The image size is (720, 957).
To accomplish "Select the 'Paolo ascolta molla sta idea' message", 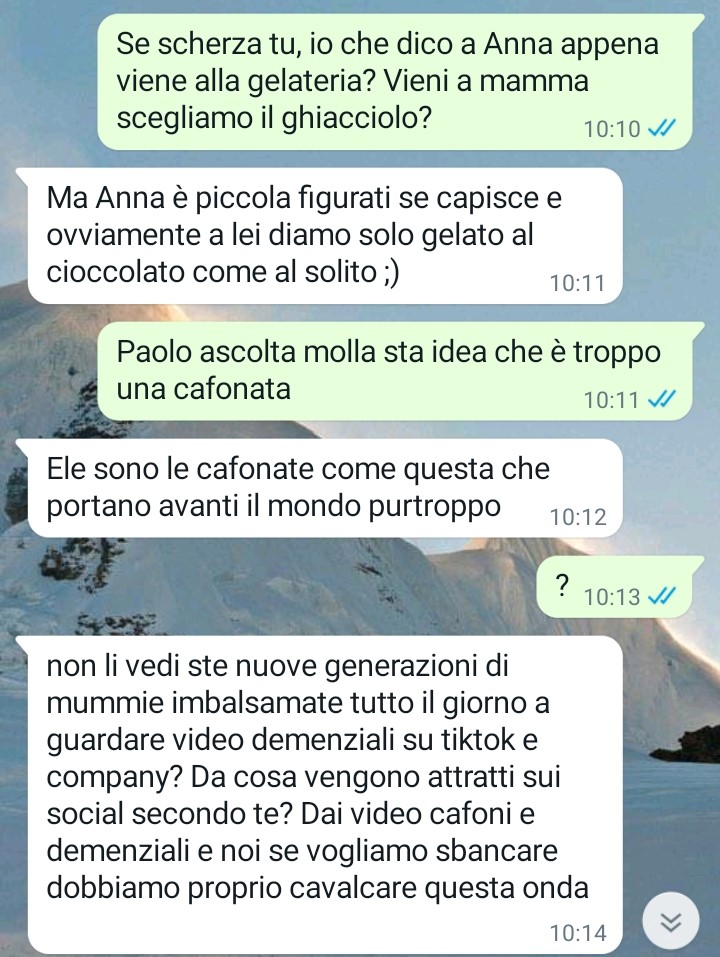I will click(396, 371).
